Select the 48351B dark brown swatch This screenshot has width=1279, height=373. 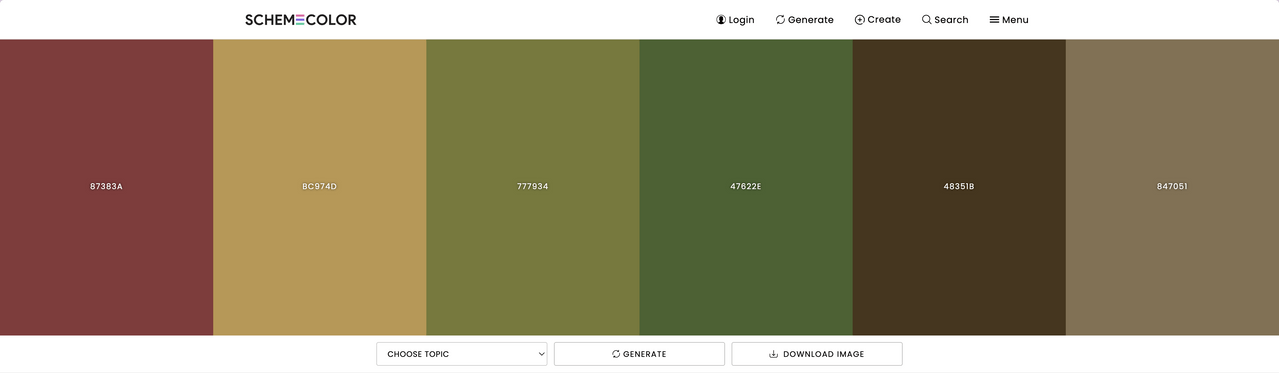[959, 187]
